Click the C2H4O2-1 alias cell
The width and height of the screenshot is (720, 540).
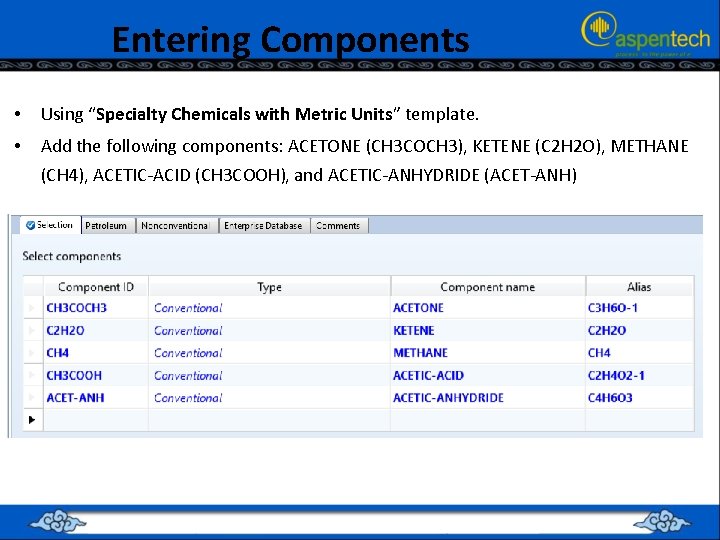pos(639,375)
